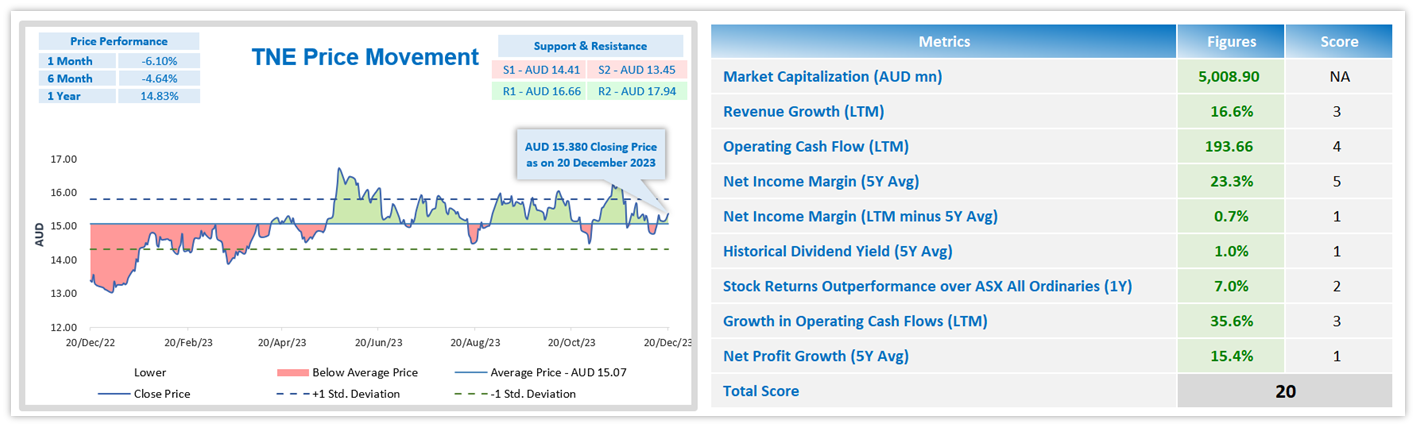Click the NA score cell
1416x427 pixels.
click(x=1339, y=77)
